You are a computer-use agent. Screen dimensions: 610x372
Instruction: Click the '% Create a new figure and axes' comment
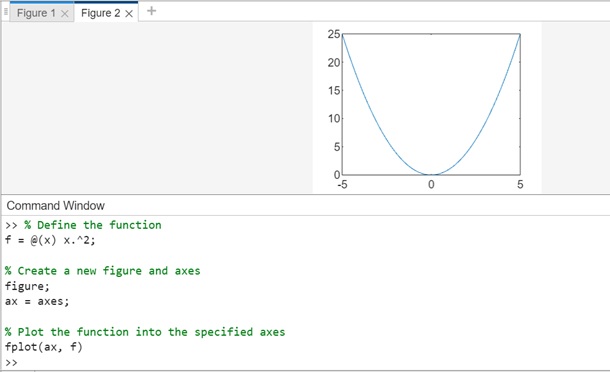coord(103,271)
